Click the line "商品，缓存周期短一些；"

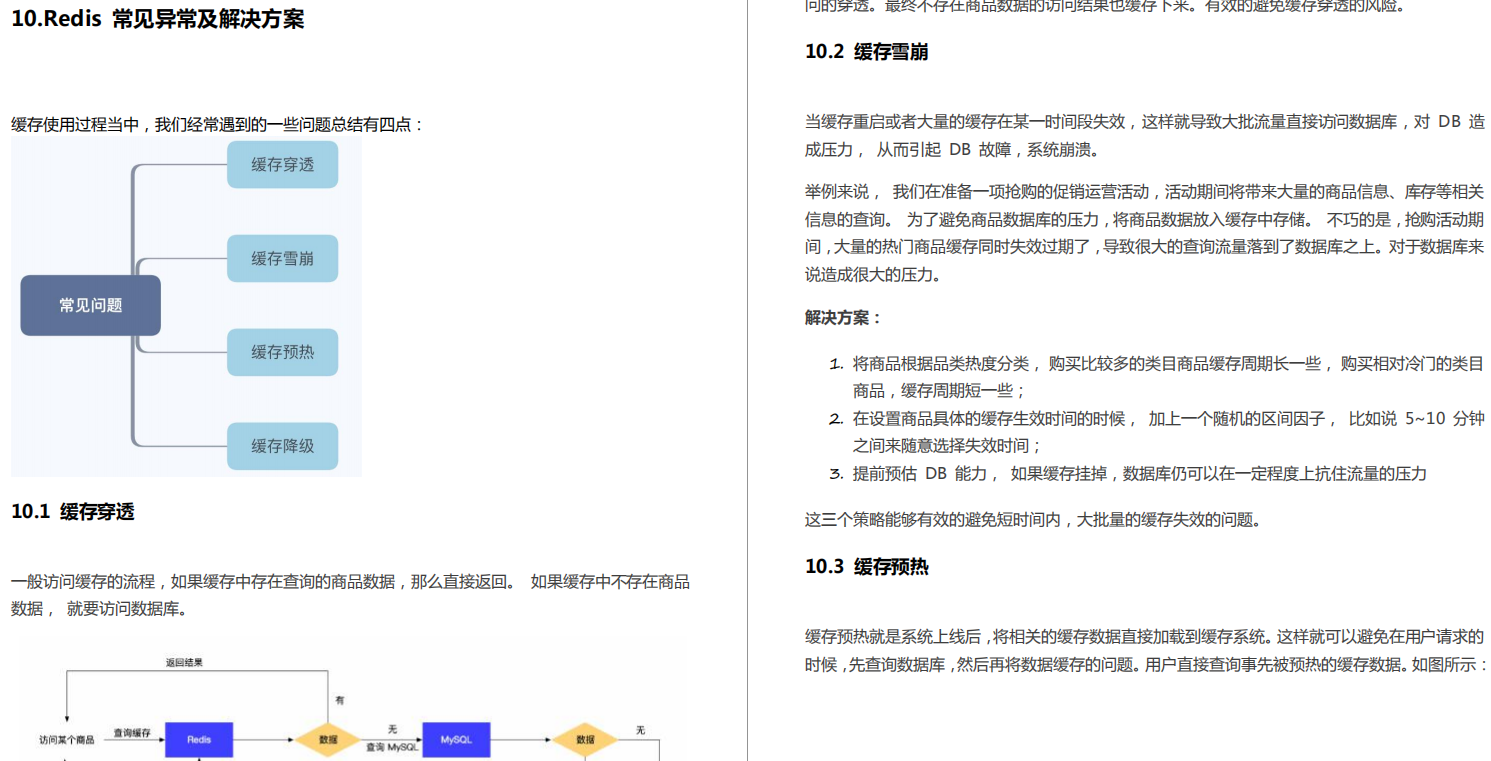pyautogui.click(x=939, y=392)
